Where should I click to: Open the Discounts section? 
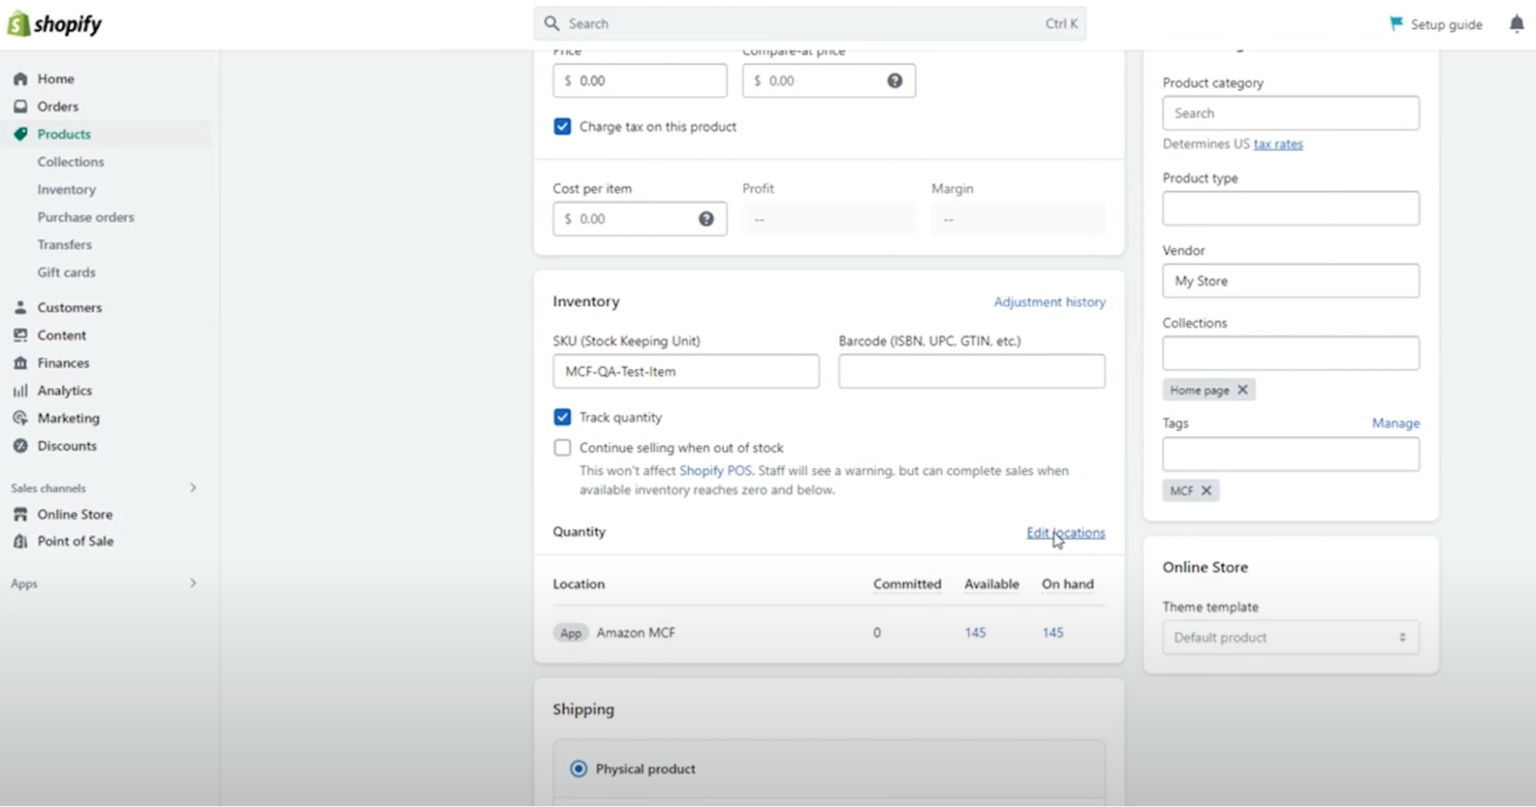point(66,446)
